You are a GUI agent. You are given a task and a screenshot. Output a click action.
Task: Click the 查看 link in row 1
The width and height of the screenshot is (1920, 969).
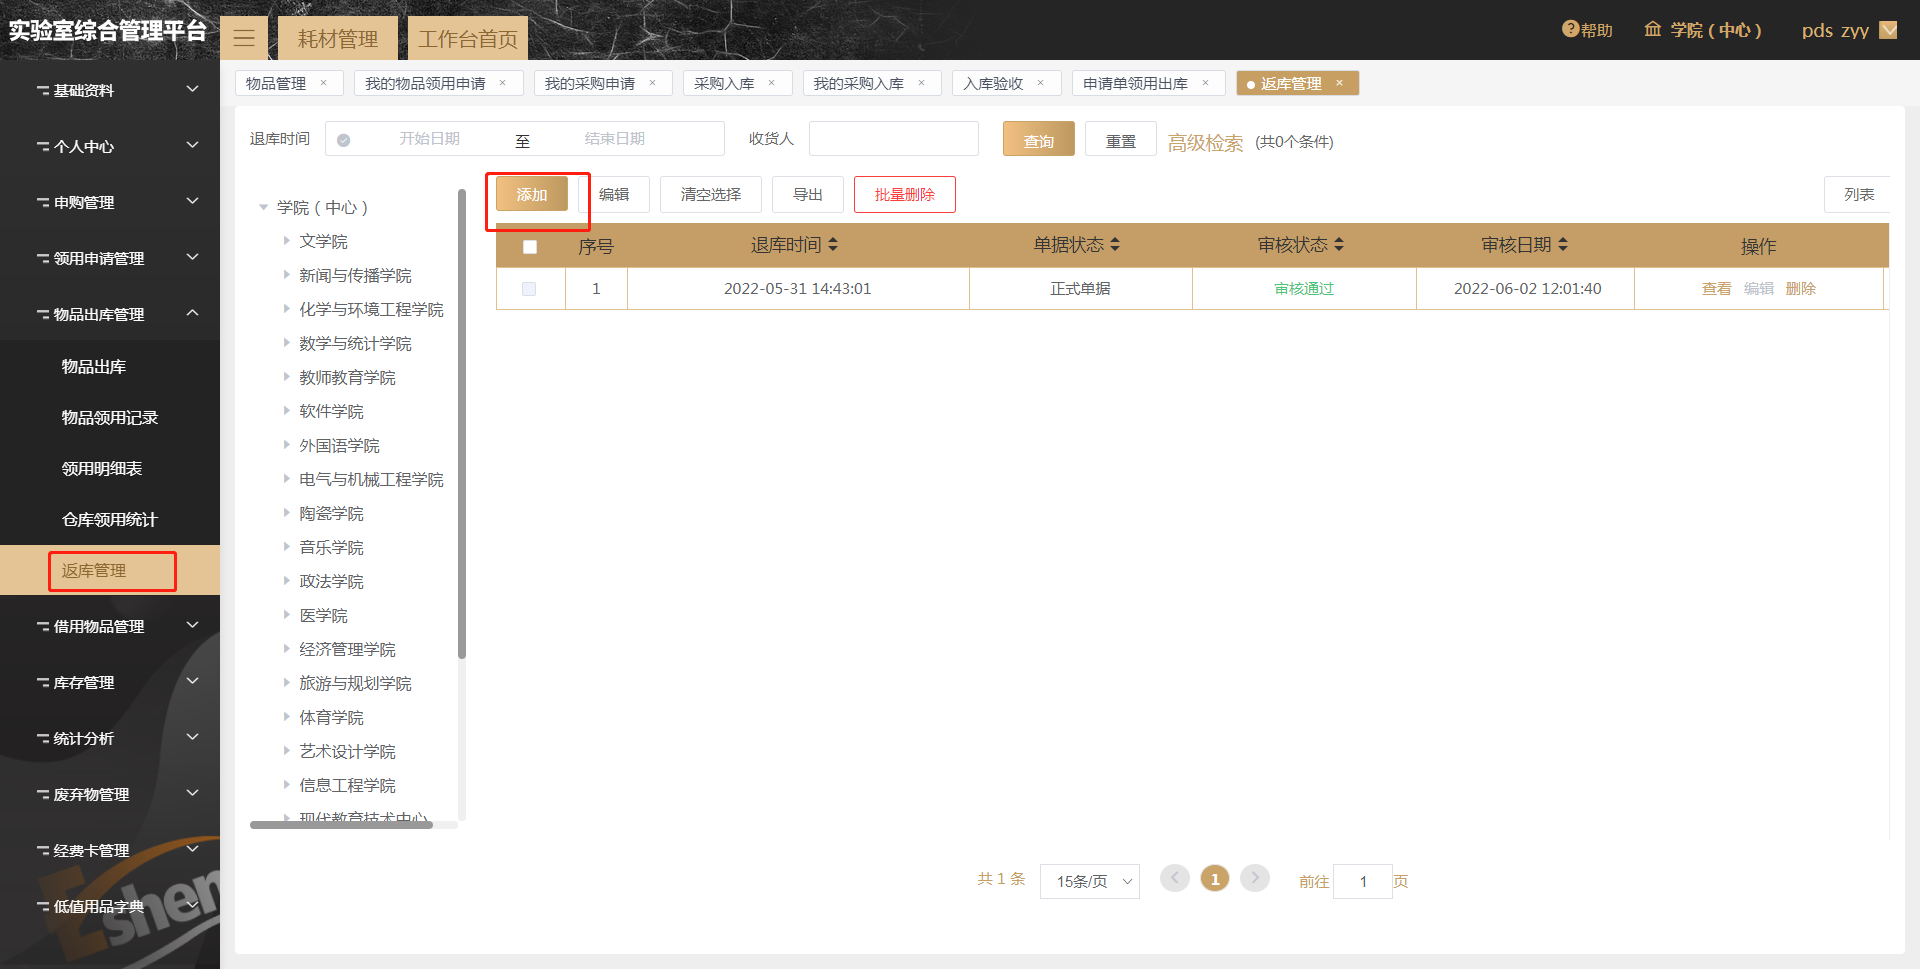coord(1716,289)
